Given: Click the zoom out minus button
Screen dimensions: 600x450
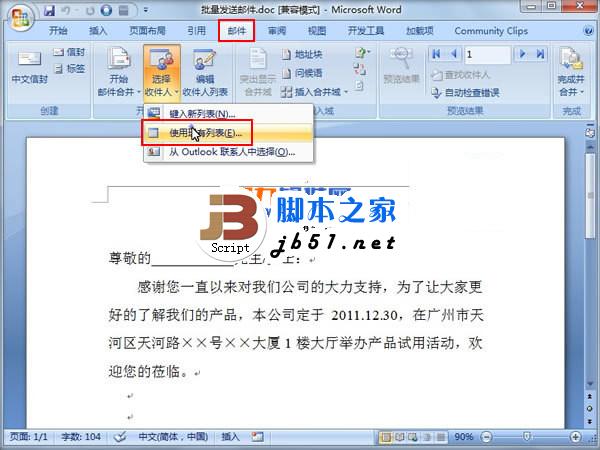Looking at the screenshot, I should coord(486,437).
